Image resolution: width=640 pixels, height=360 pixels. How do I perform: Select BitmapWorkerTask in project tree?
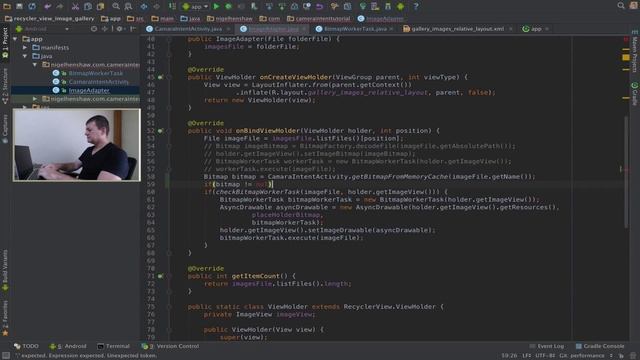[96, 73]
